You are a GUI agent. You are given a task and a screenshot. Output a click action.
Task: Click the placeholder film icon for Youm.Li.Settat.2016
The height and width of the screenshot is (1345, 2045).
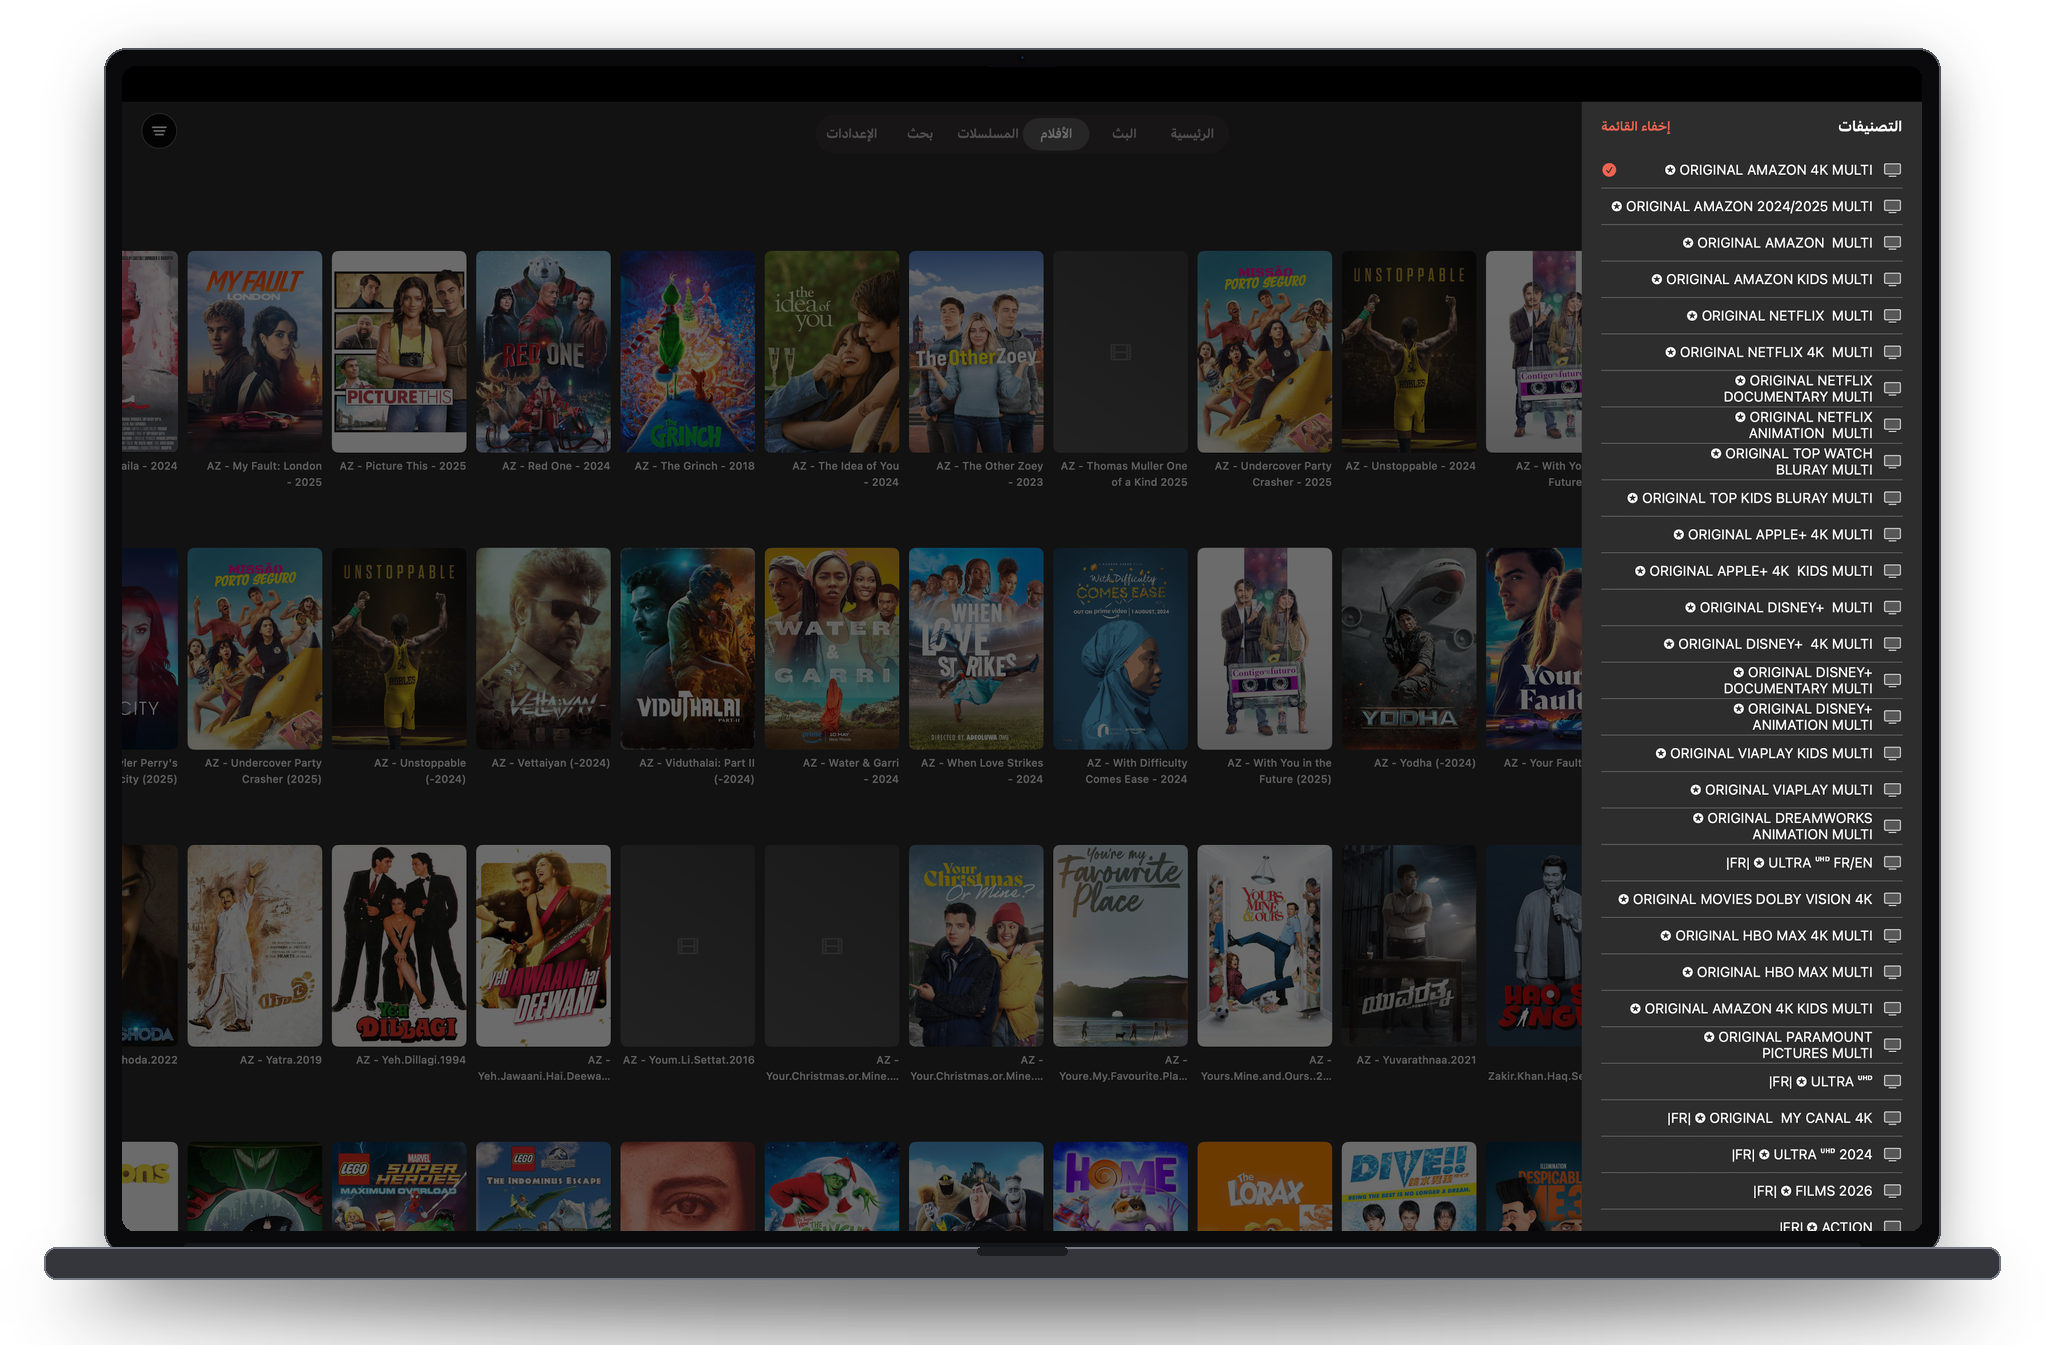pyautogui.click(x=688, y=946)
